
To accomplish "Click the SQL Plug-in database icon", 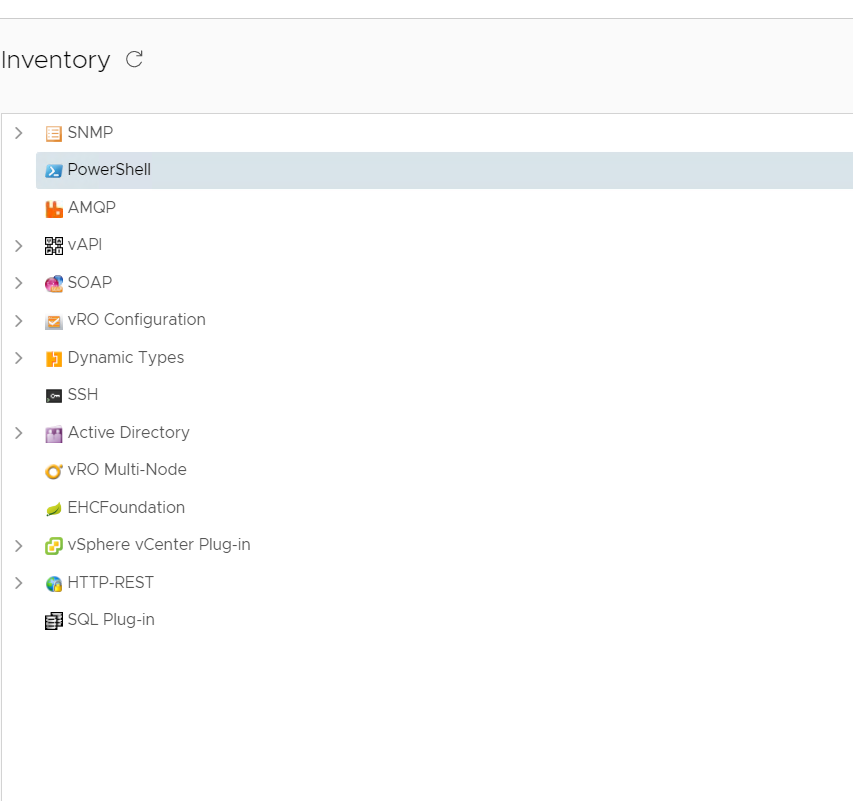I will pyautogui.click(x=53, y=620).
